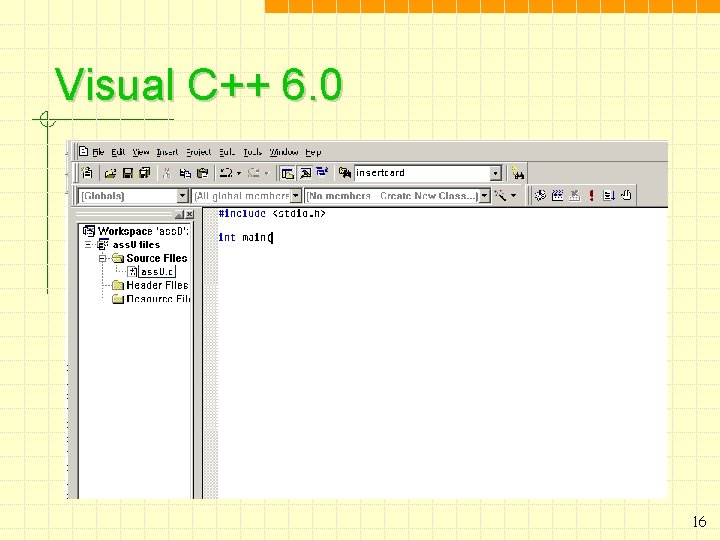This screenshot has width=720, height=540.
Task: Click the Paste clipboard icon
Action: pyautogui.click(x=202, y=173)
